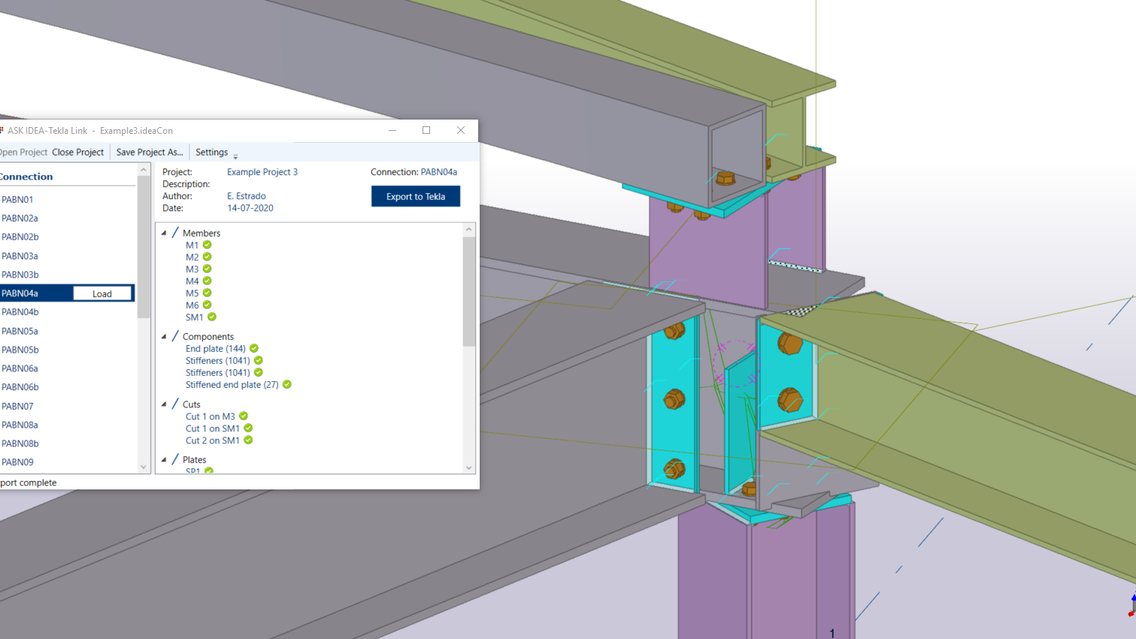Click the slash icon next to Plates
The height and width of the screenshot is (639, 1136).
[x=175, y=459]
